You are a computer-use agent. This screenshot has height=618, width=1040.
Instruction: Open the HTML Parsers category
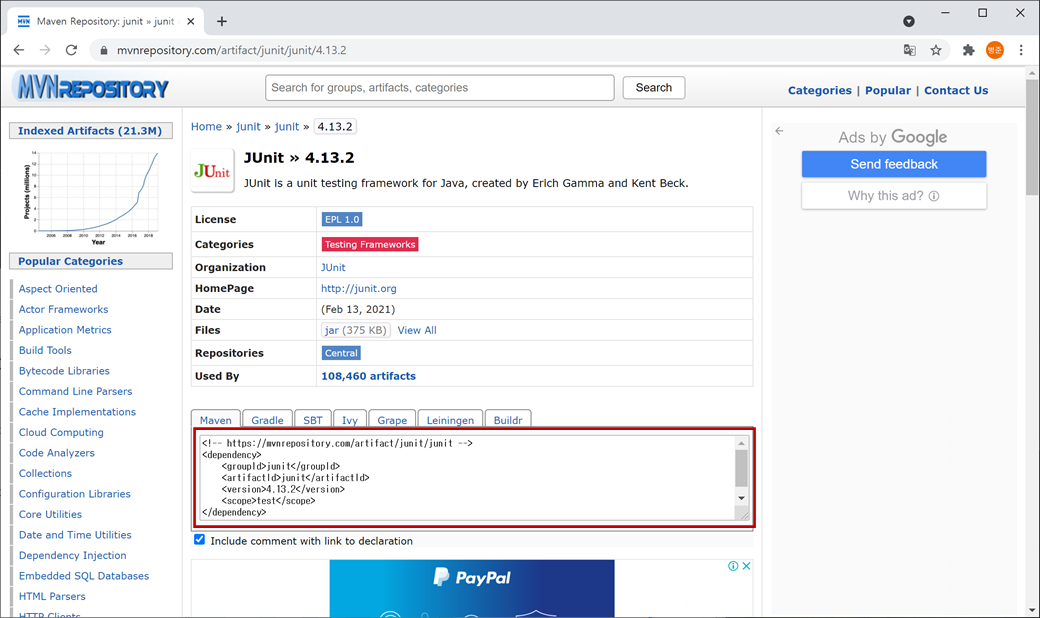pos(52,597)
